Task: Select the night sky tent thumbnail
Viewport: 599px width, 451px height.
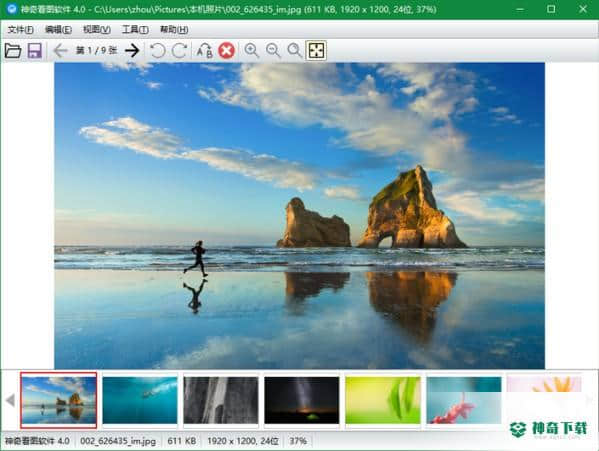Action: click(x=302, y=400)
